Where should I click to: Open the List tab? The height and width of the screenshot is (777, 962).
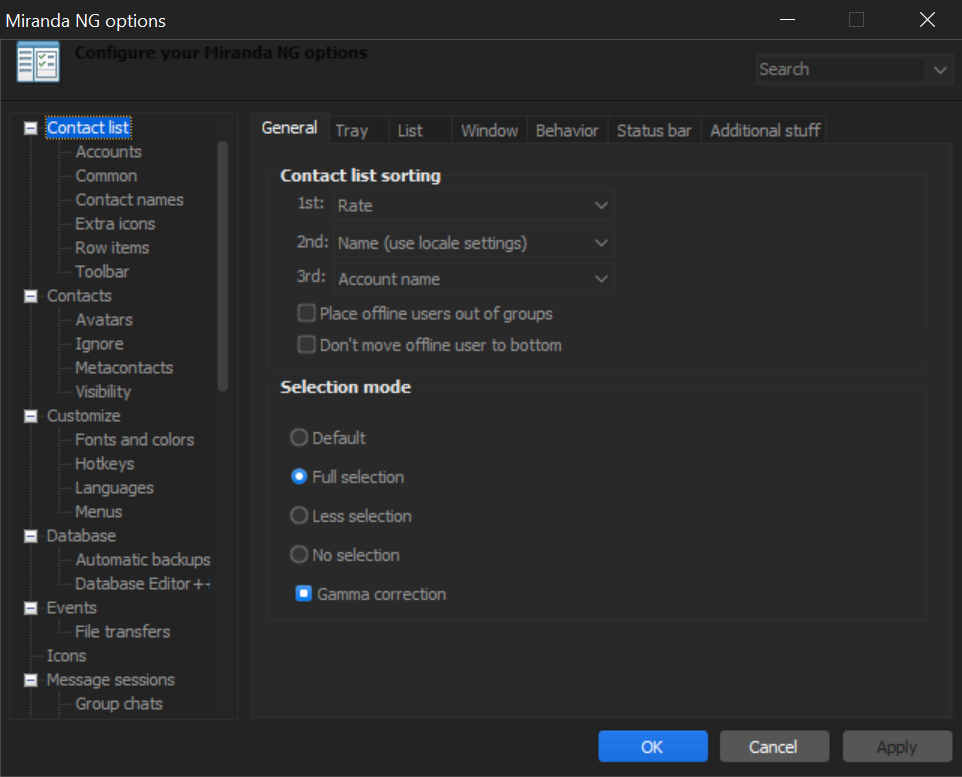[x=420, y=130]
